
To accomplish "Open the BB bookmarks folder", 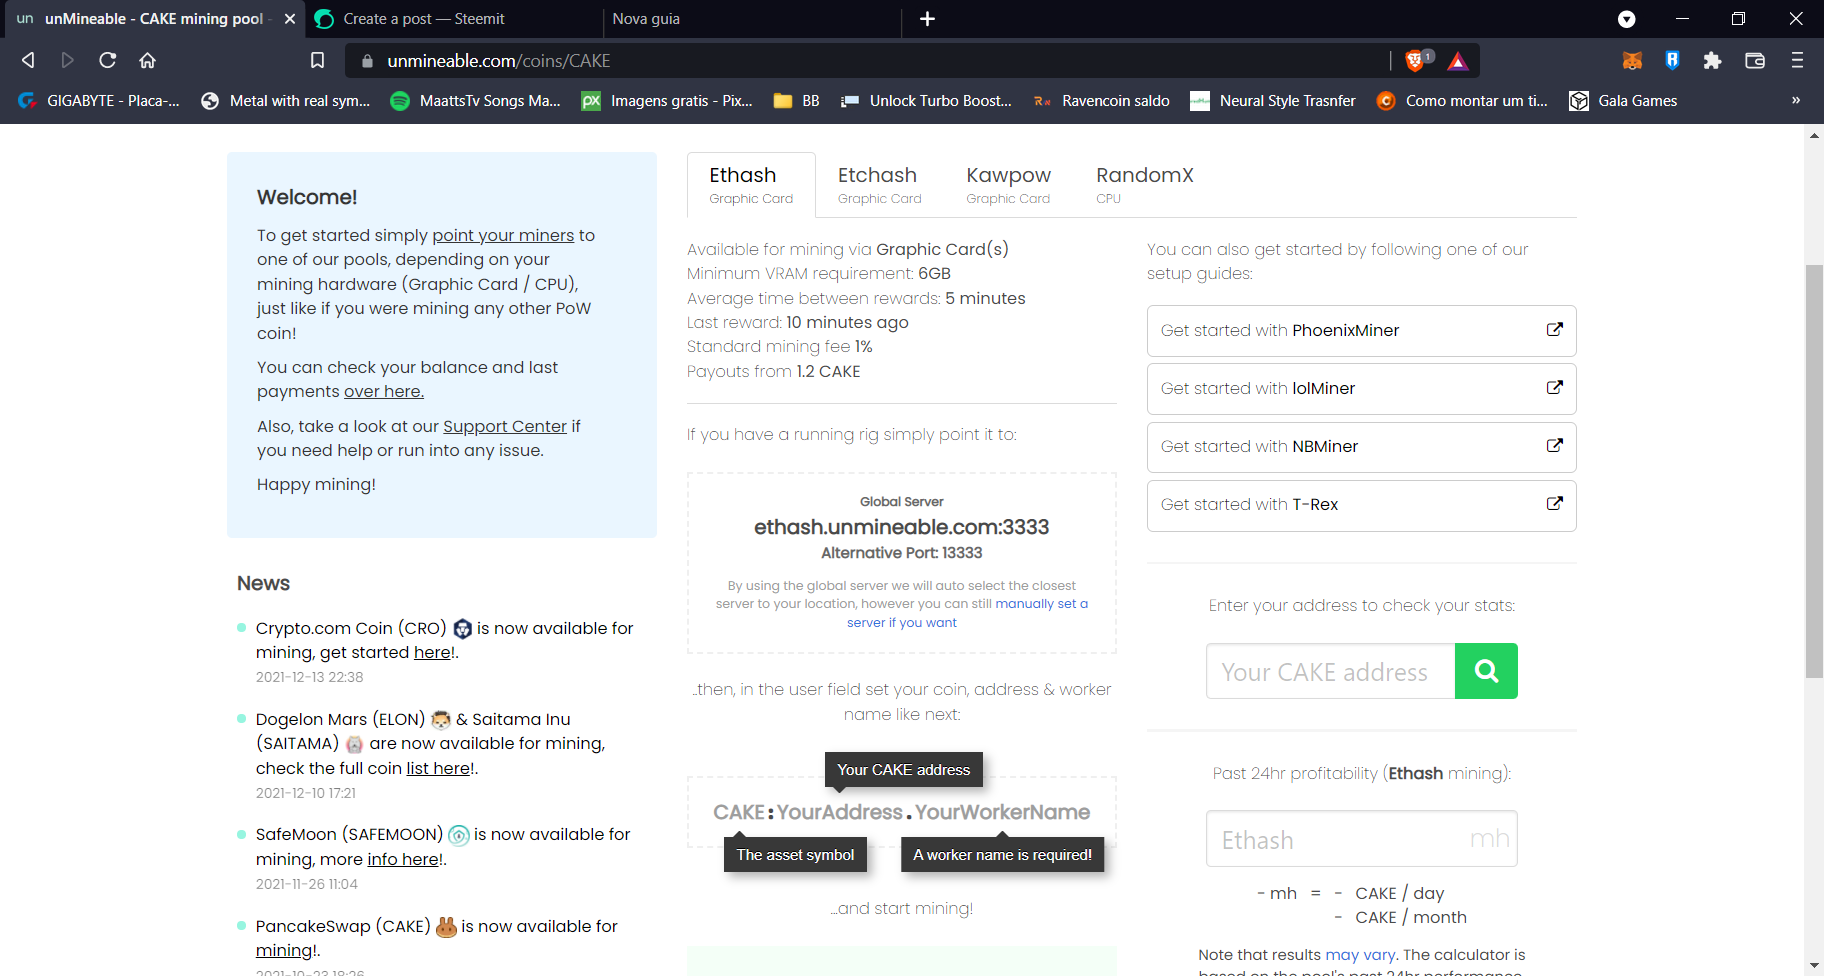I will (x=797, y=101).
